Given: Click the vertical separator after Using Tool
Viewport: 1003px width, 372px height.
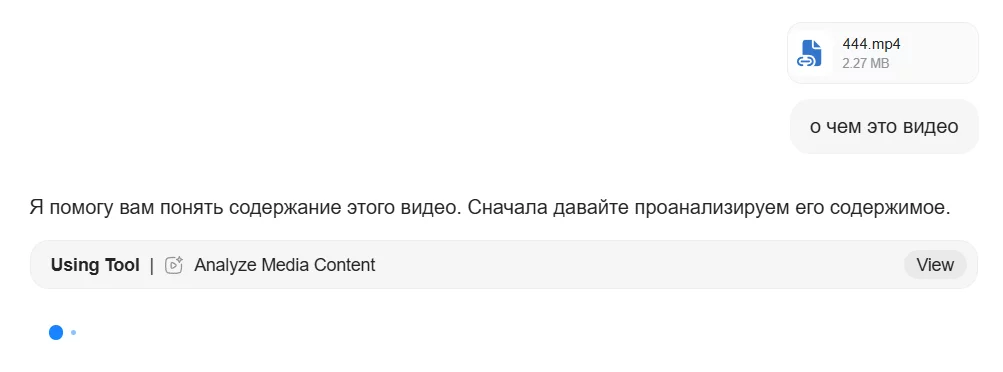Looking at the screenshot, I should (x=152, y=265).
